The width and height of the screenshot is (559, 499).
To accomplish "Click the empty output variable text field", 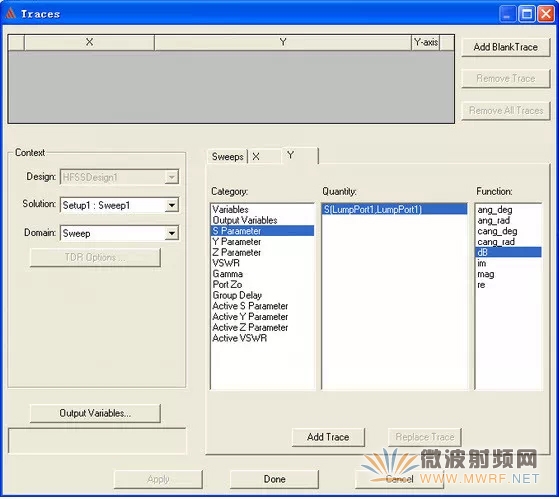I will click(97, 442).
